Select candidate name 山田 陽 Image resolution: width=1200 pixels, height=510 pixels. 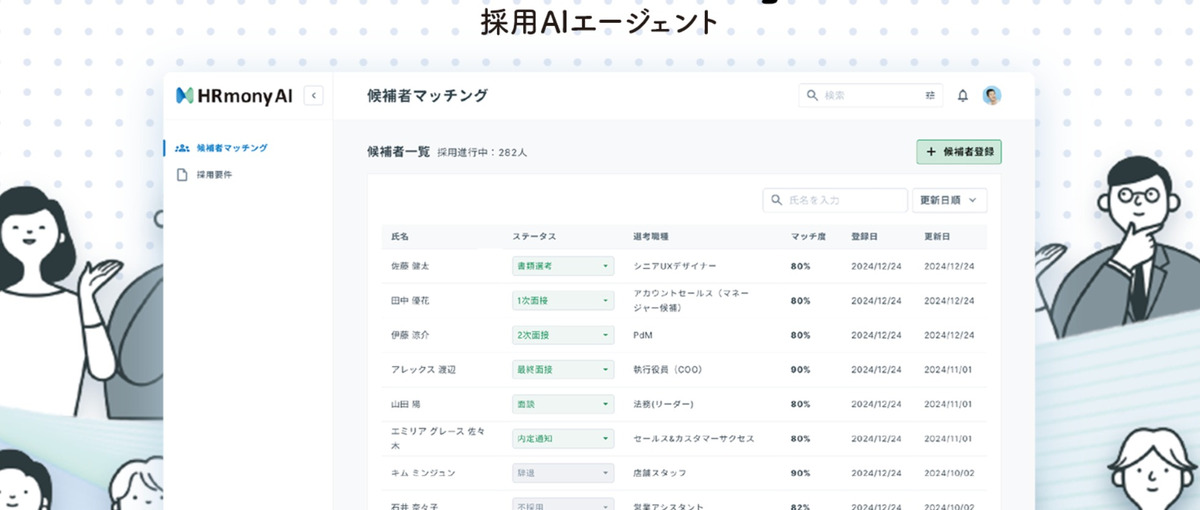[x=406, y=404]
